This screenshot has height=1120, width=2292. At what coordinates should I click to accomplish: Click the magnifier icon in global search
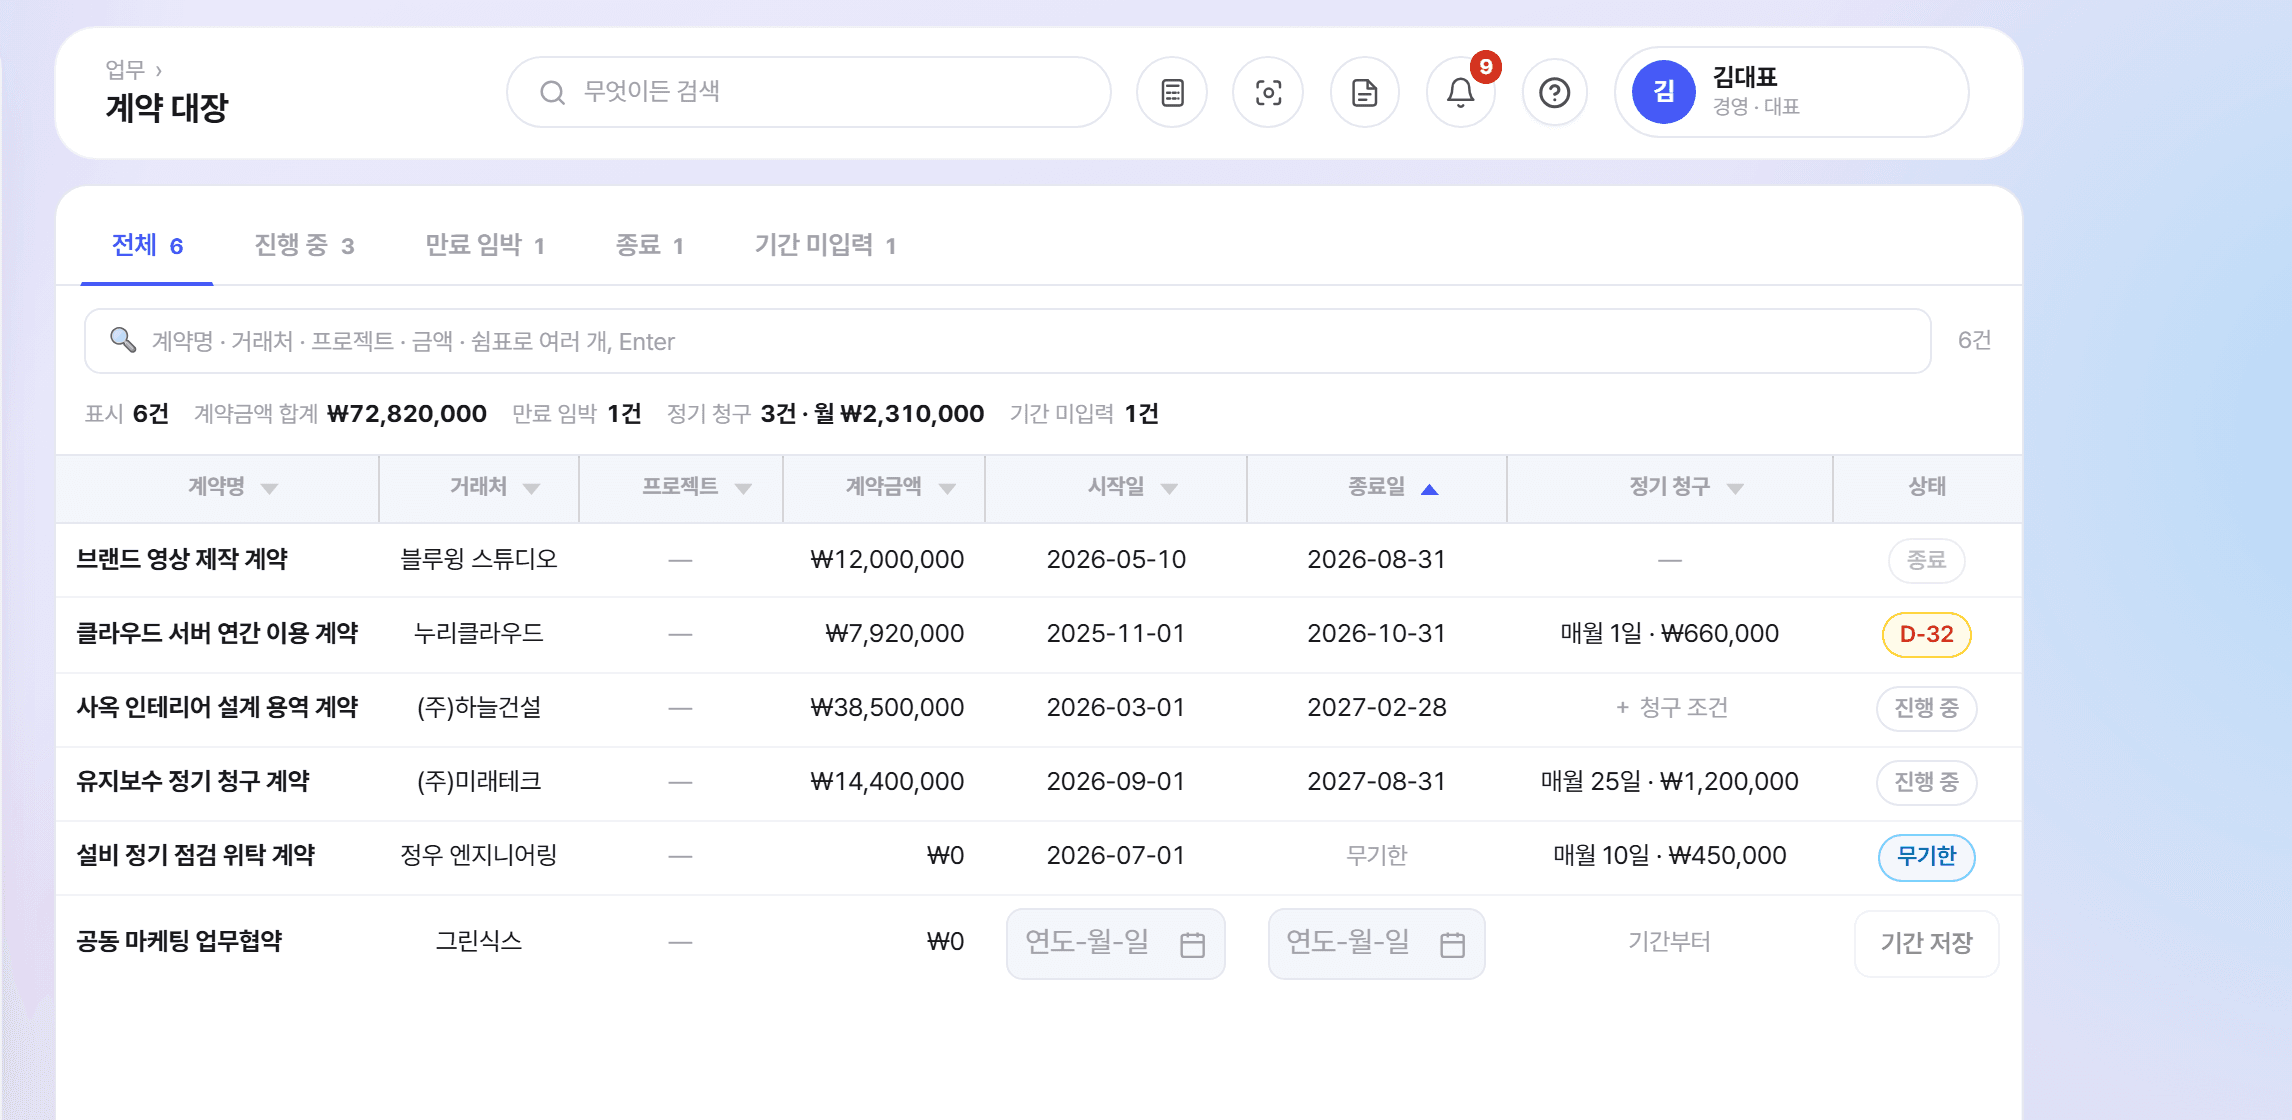(552, 93)
